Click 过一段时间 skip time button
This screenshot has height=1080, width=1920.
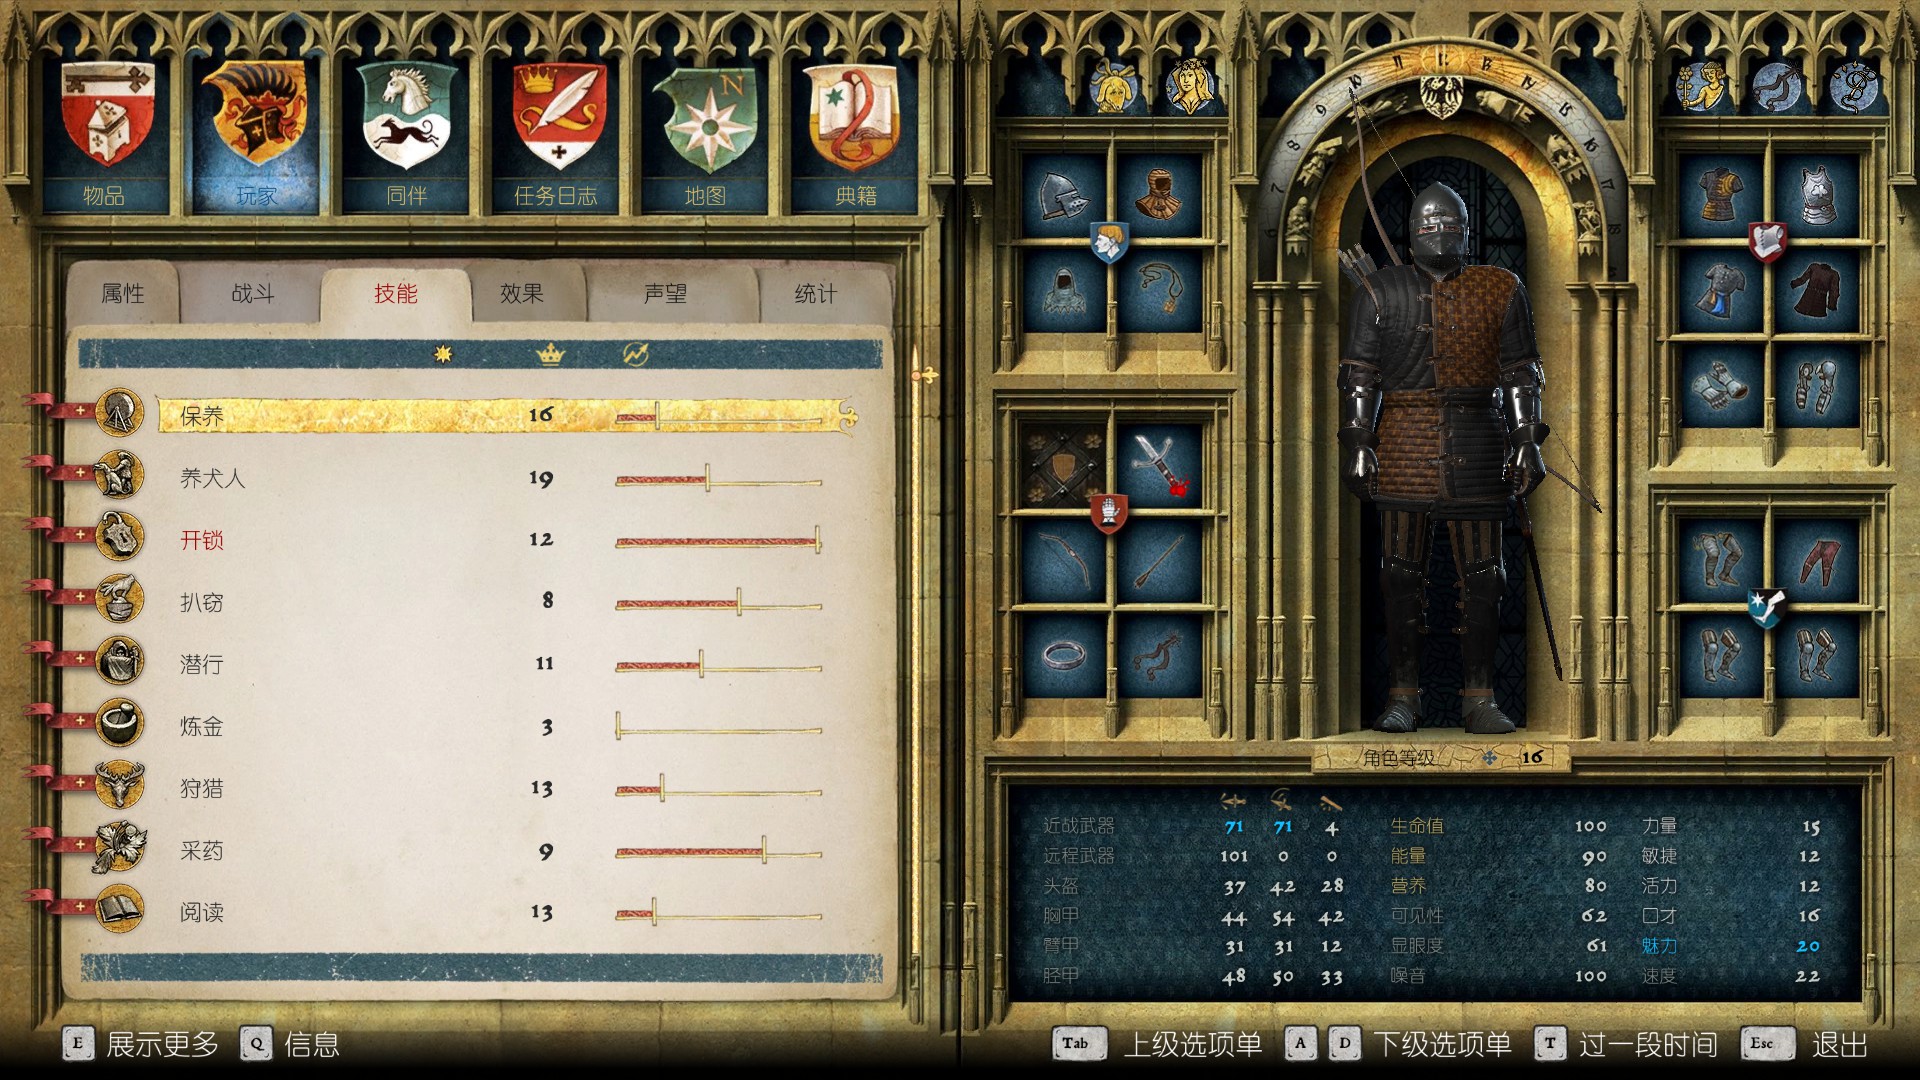pyautogui.click(x=1627, y=1045)
